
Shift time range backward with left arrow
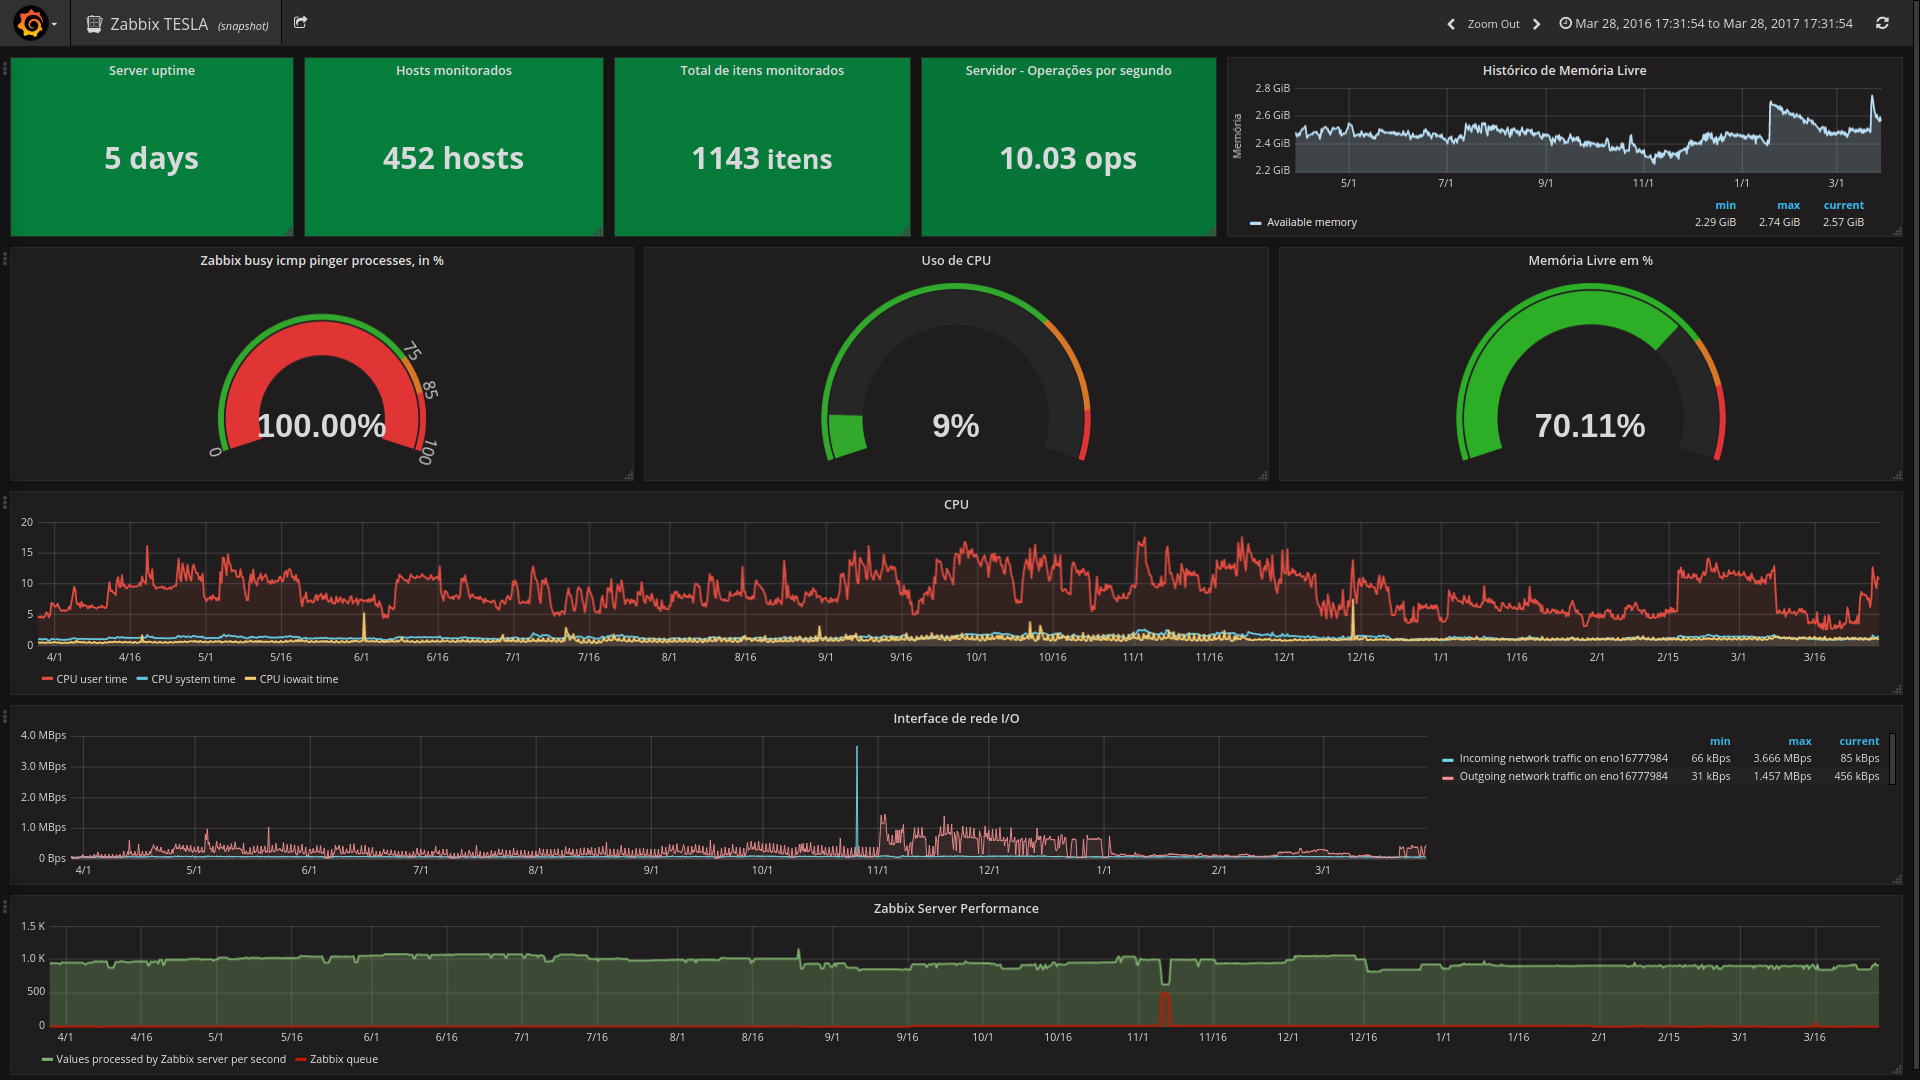click(1451, 24)
